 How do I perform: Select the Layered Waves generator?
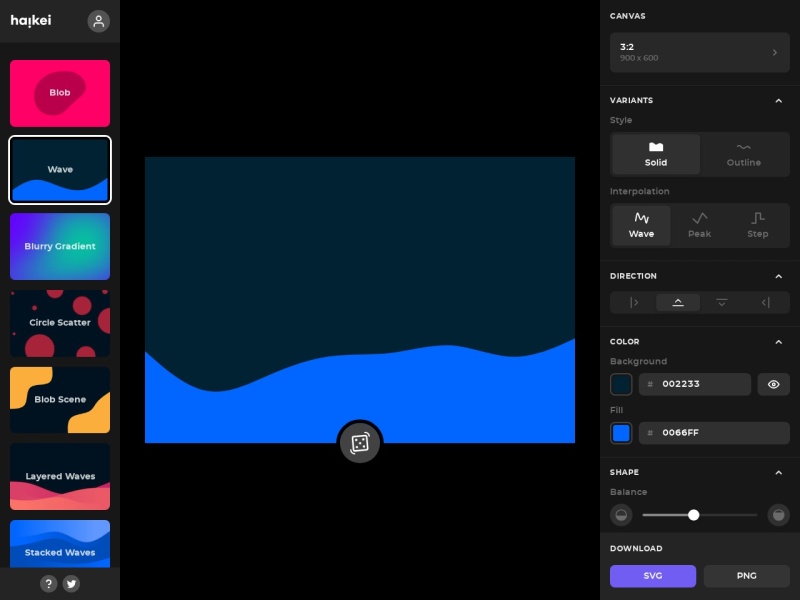pyautogui.click(x=60, y=477)
